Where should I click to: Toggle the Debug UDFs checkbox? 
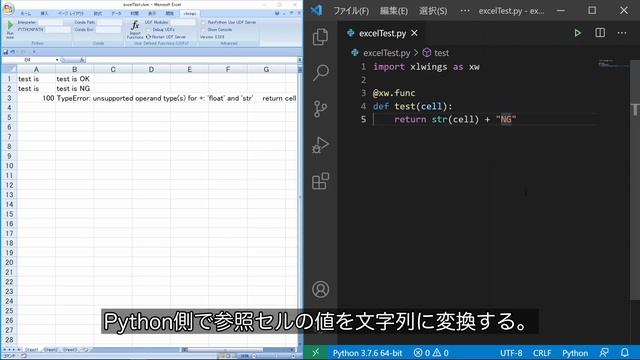[148, 30]
